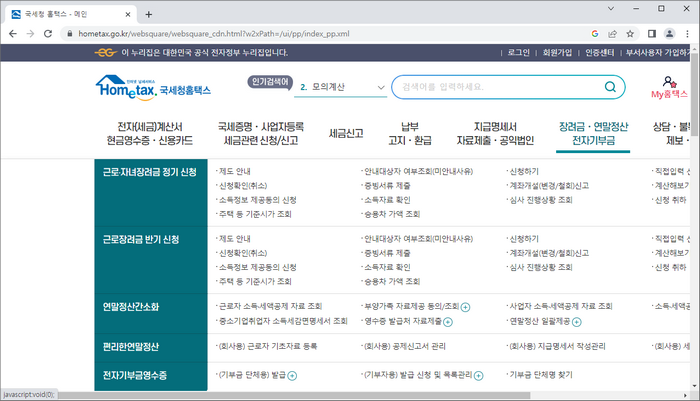
Task: Open the 전자(세금)계산서 현금영수증·신용카드 menu
Action: tap(150, 134)
